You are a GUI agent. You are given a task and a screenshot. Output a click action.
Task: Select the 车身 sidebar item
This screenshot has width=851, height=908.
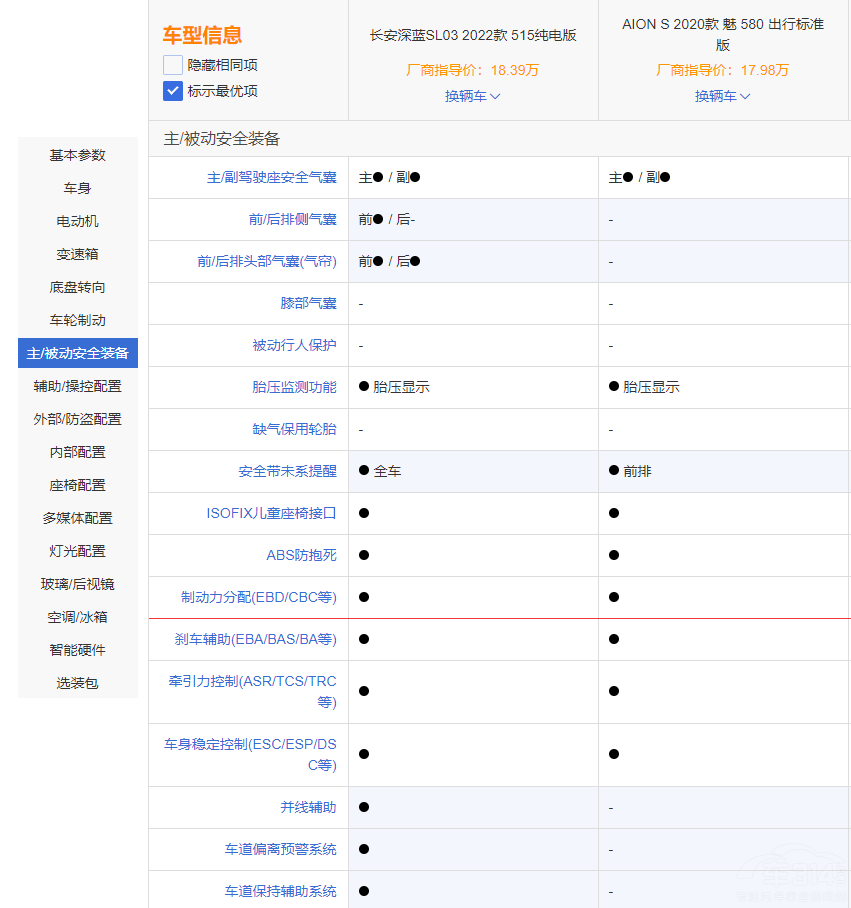click(75, 188)
